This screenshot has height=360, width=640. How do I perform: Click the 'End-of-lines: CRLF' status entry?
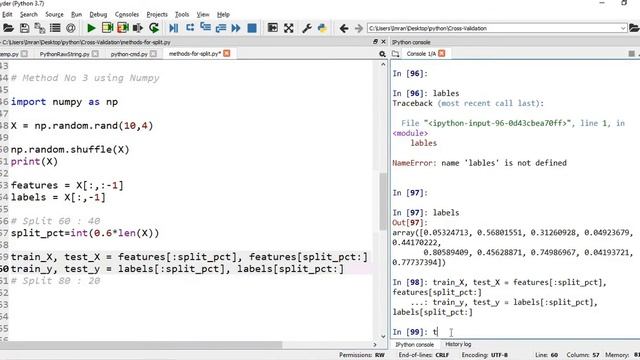pyautogui.click(x=424, y=355)
